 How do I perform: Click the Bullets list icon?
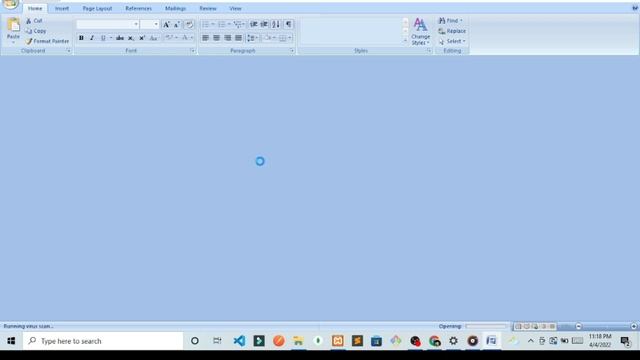click(205, 24)
